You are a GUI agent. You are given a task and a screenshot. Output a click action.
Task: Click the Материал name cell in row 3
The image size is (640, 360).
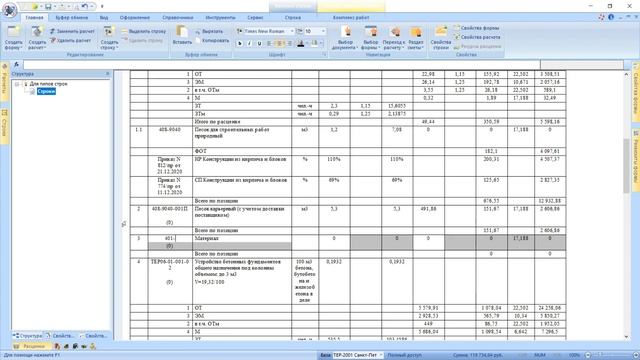(x=242, y=238)
